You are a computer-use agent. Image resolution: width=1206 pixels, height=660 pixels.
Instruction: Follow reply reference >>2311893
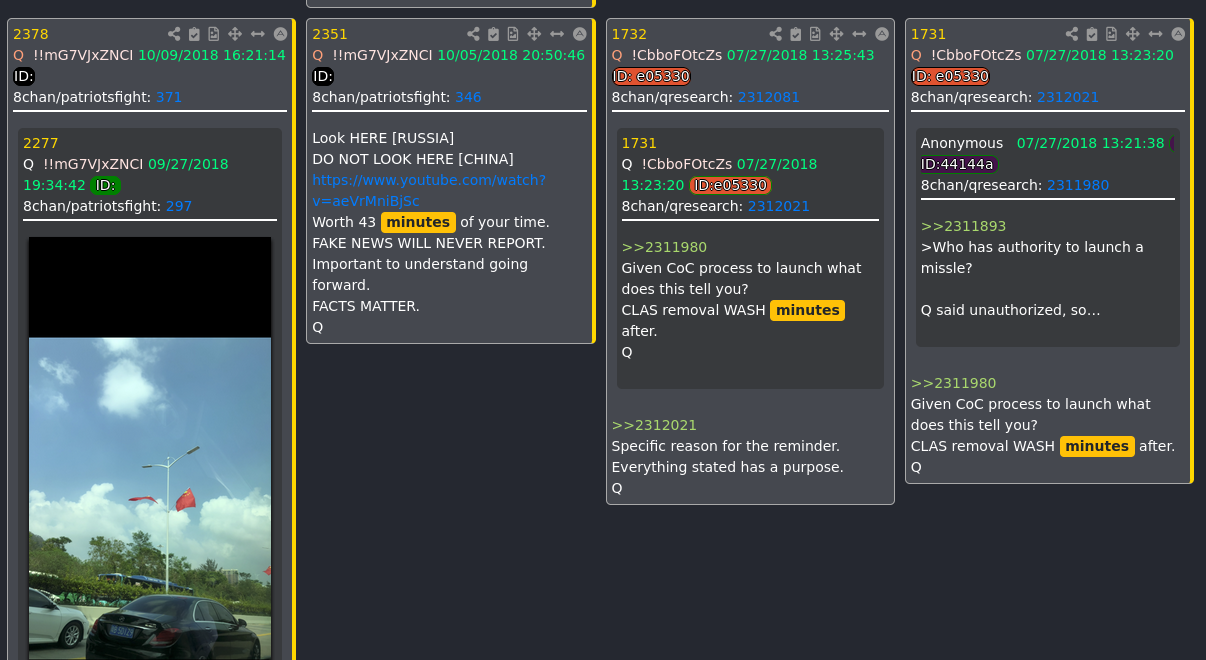pyautogui.click(x=963, y=226)
